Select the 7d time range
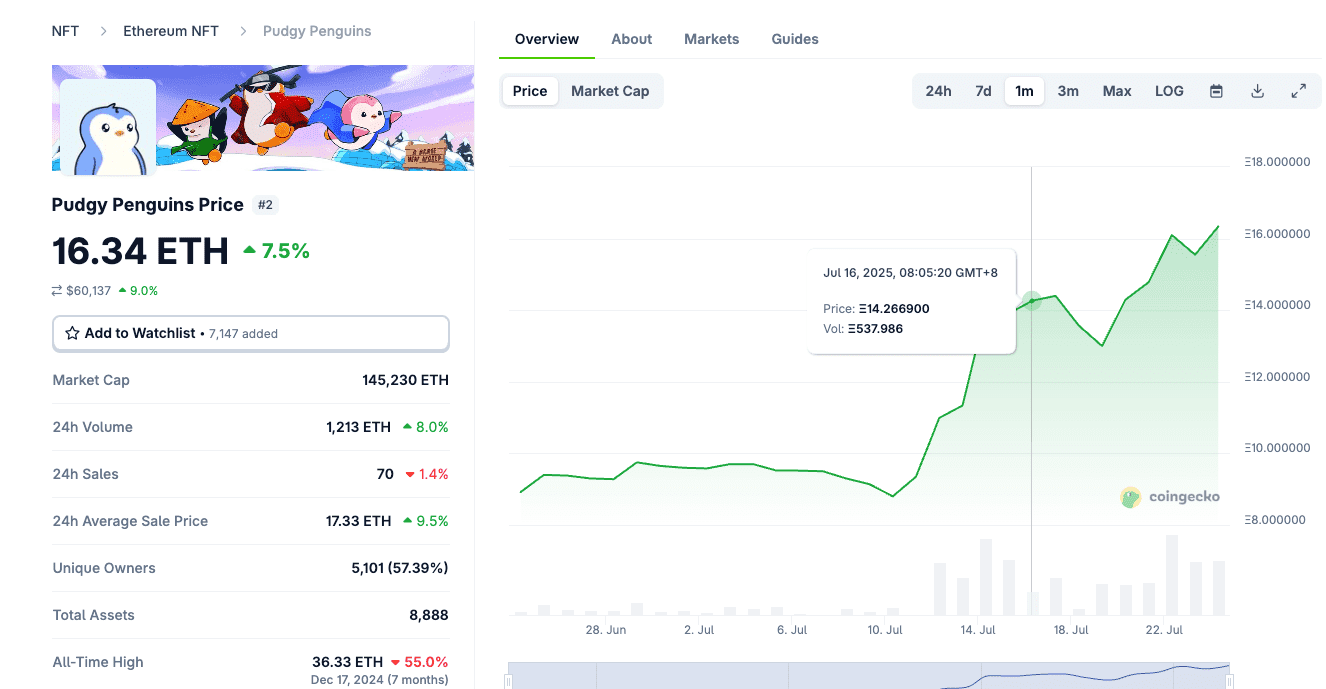 (983, 91)
